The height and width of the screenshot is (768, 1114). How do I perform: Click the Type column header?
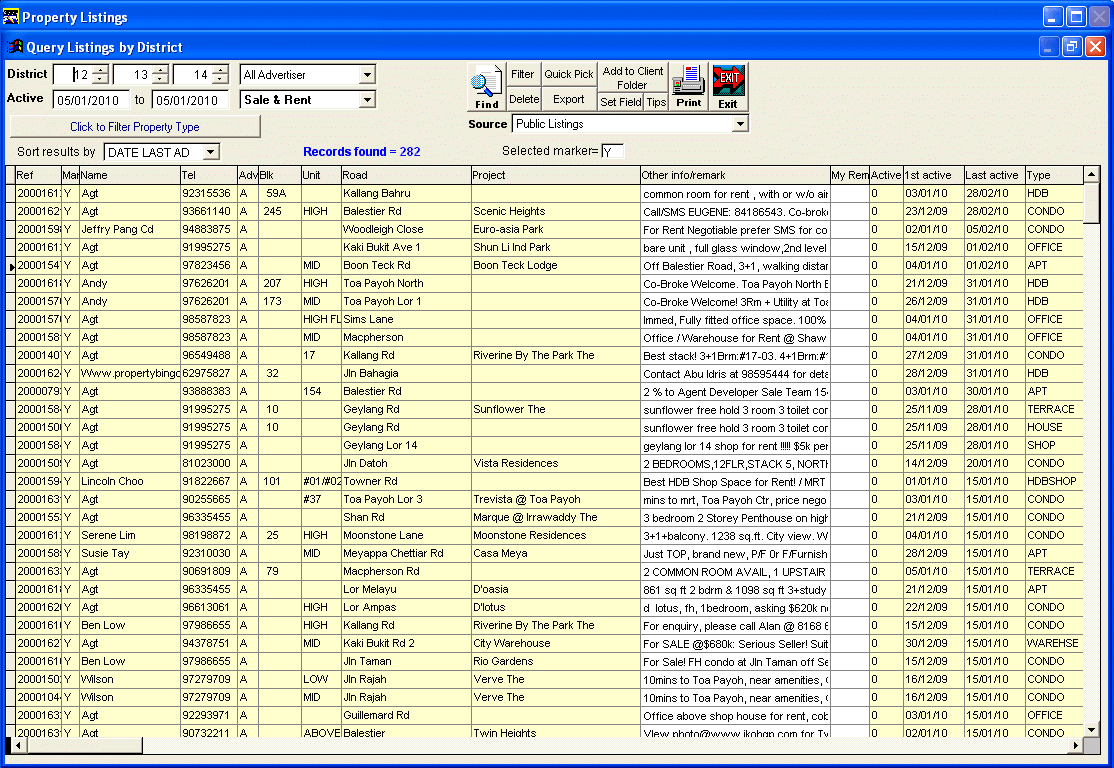pyautogui.click(x=1054, y=175)
